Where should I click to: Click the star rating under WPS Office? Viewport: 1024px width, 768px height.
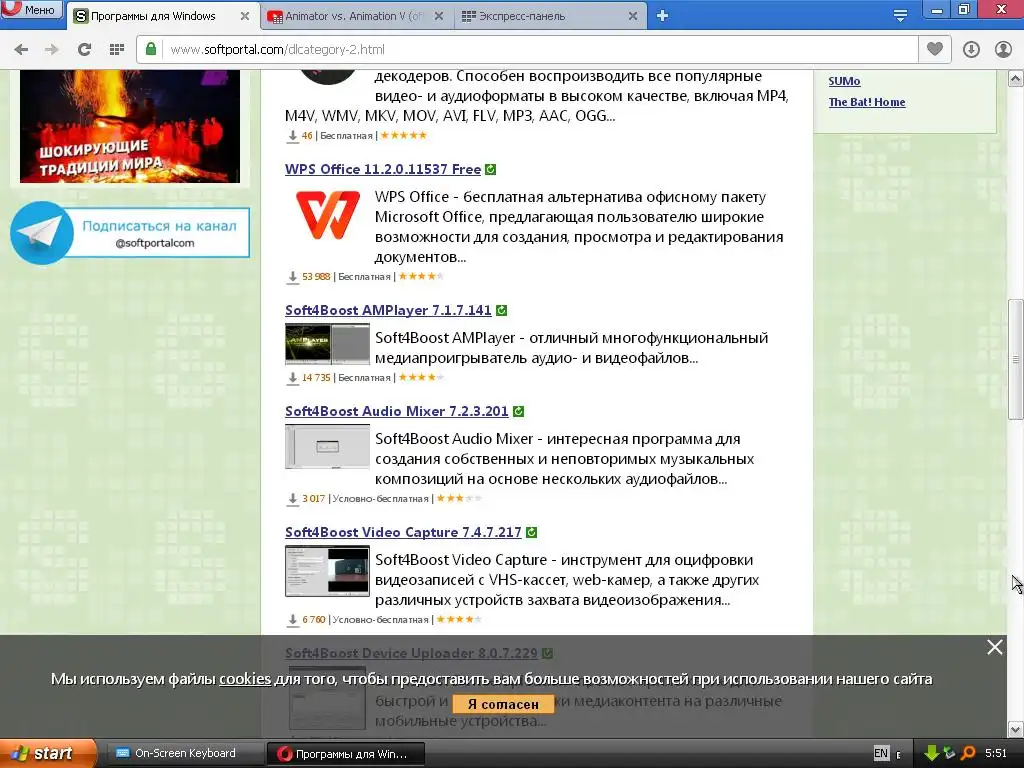click(x=421, y=276)
